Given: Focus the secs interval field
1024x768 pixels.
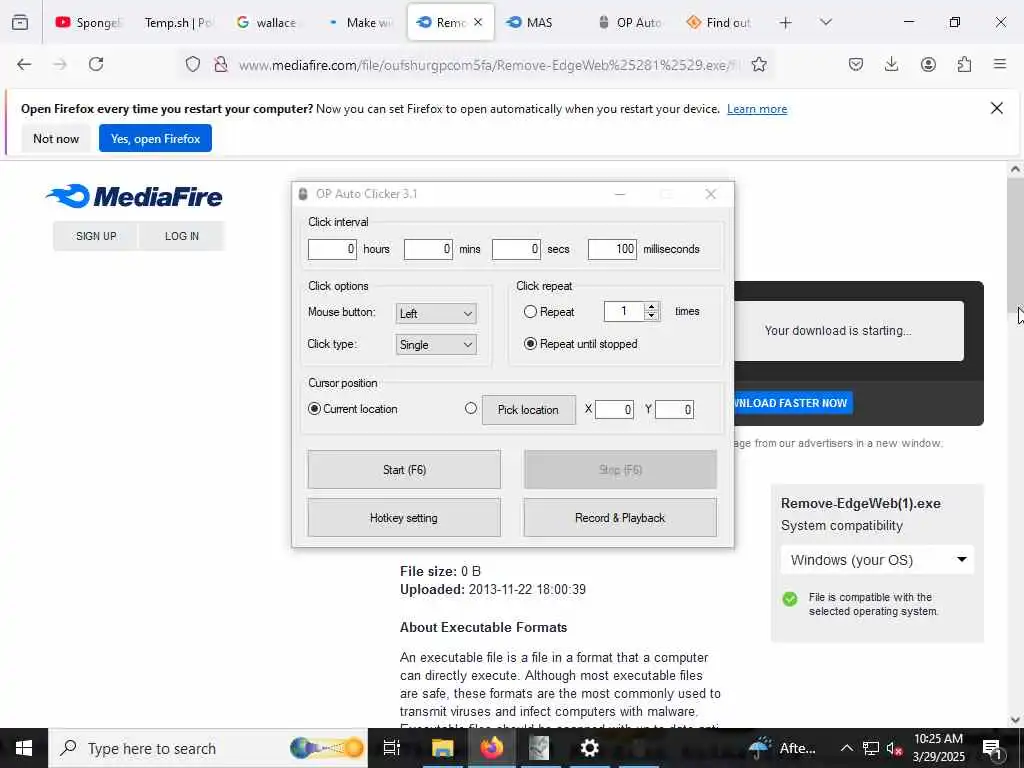Looking at the screenshot, I should coord(516,249).
